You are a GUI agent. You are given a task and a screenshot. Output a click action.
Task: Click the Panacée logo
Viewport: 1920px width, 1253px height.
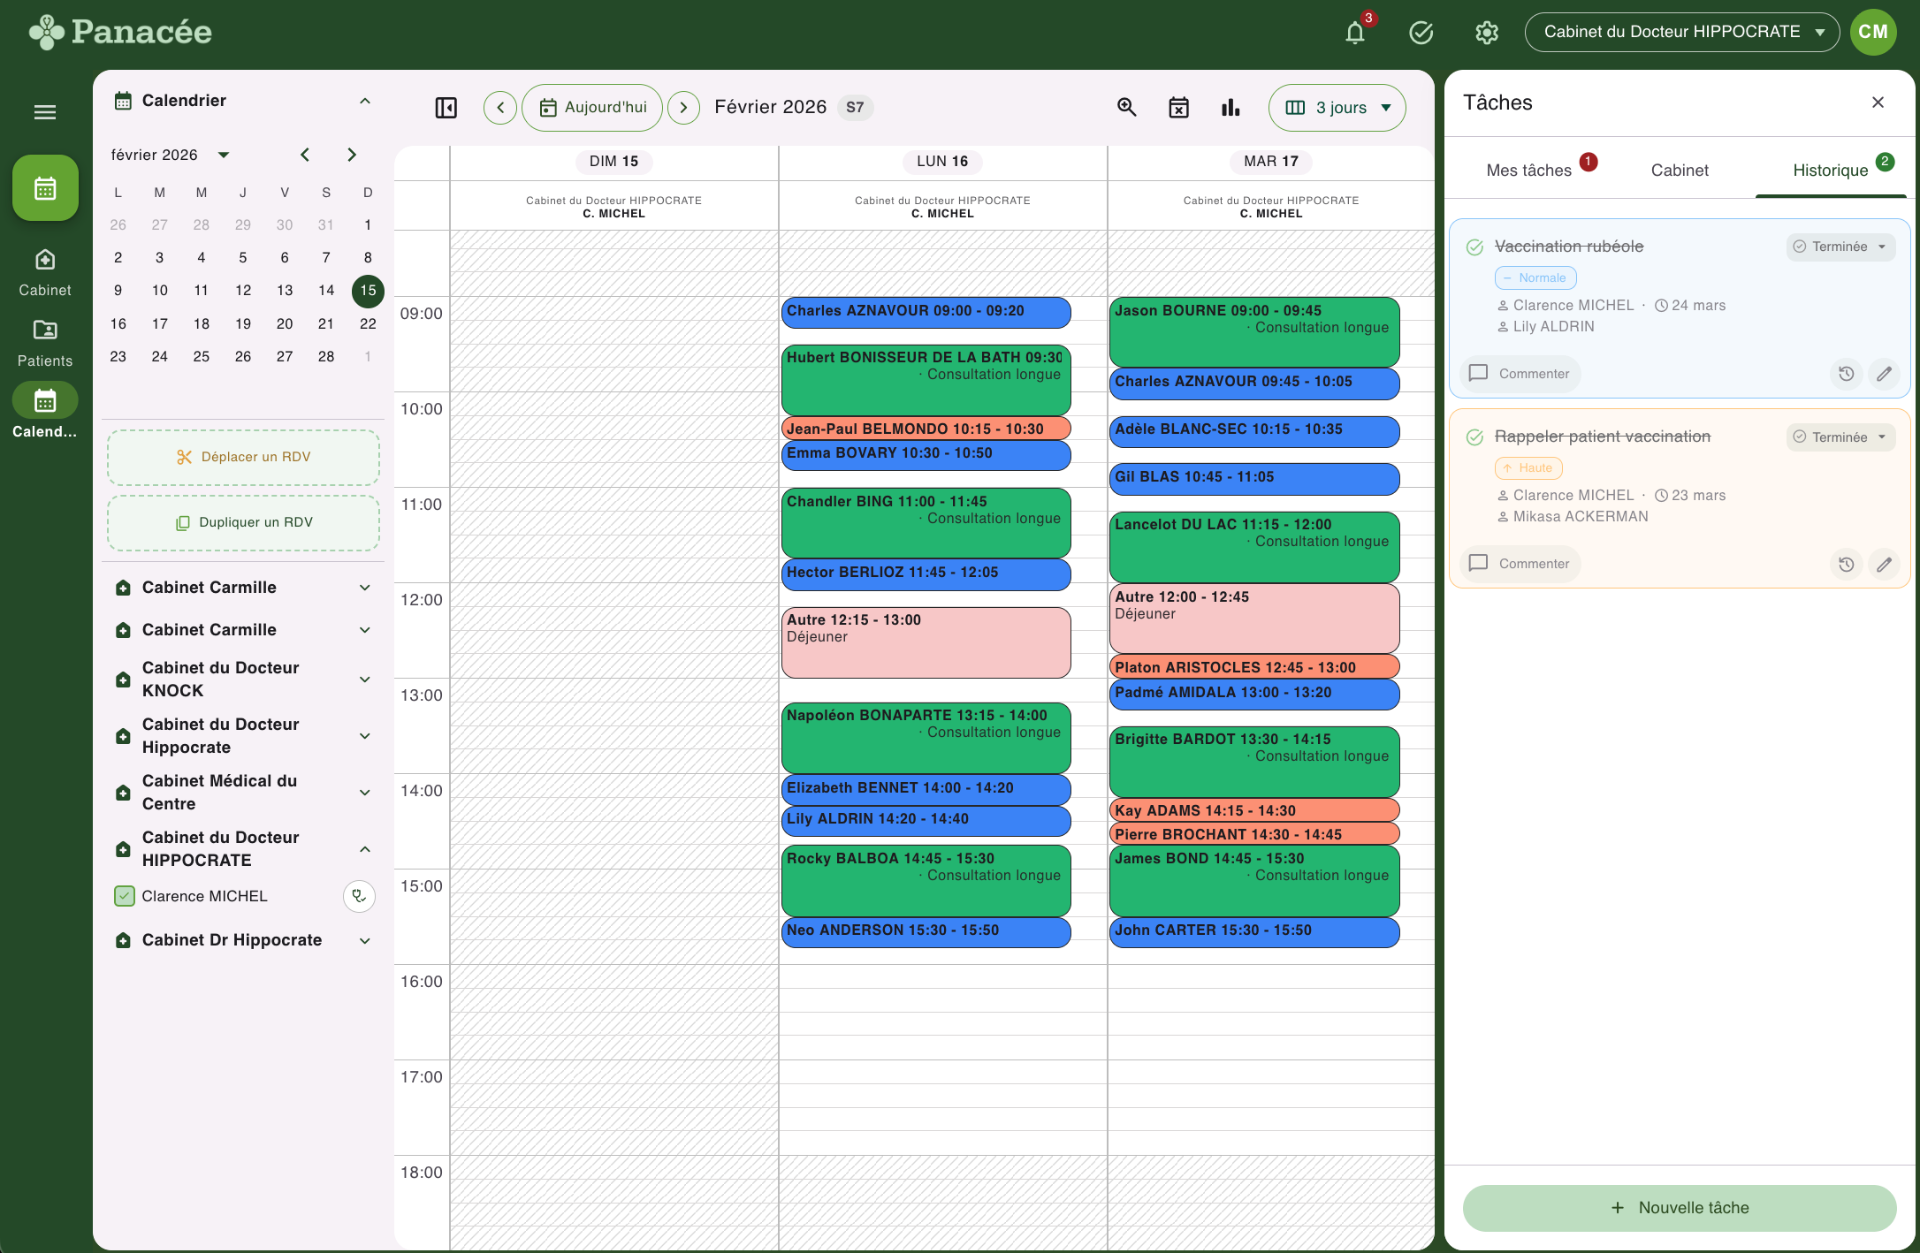(120, 32)
